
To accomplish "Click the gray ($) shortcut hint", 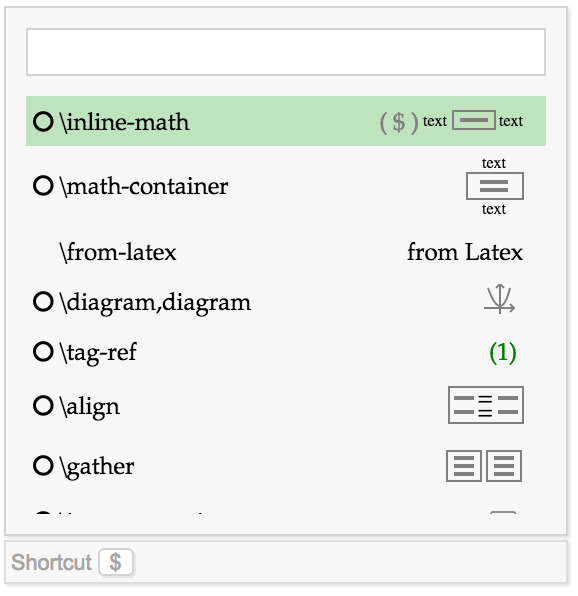I will (x=399, y=122).
